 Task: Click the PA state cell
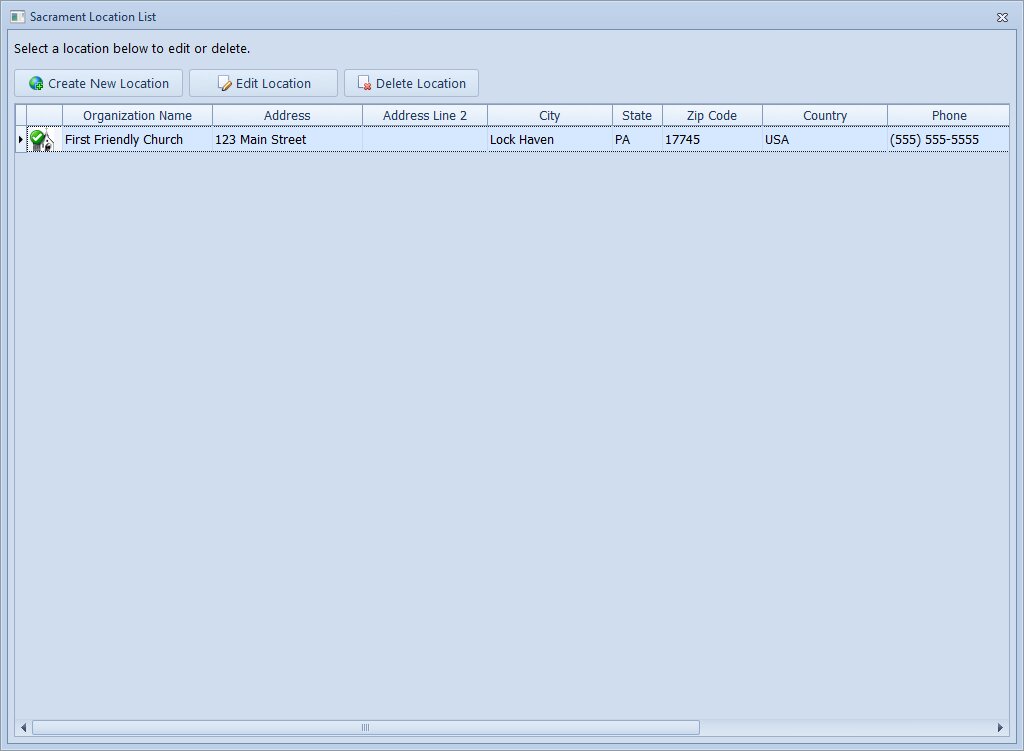[637, 140]
